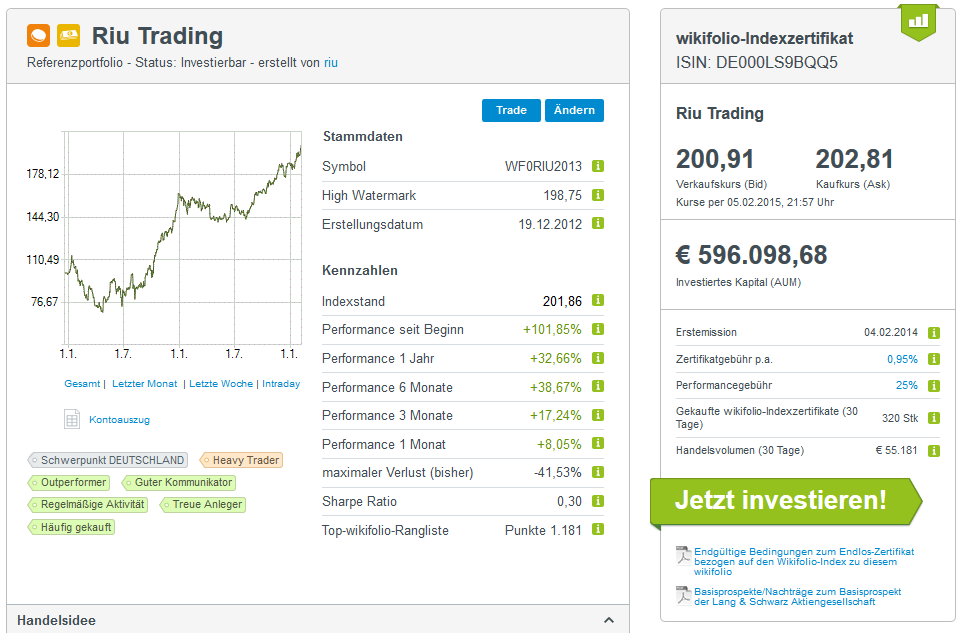This screenshot has height=633, width=966.
Task: Show info for Performance 6 Monate
Action: point(598,386)
